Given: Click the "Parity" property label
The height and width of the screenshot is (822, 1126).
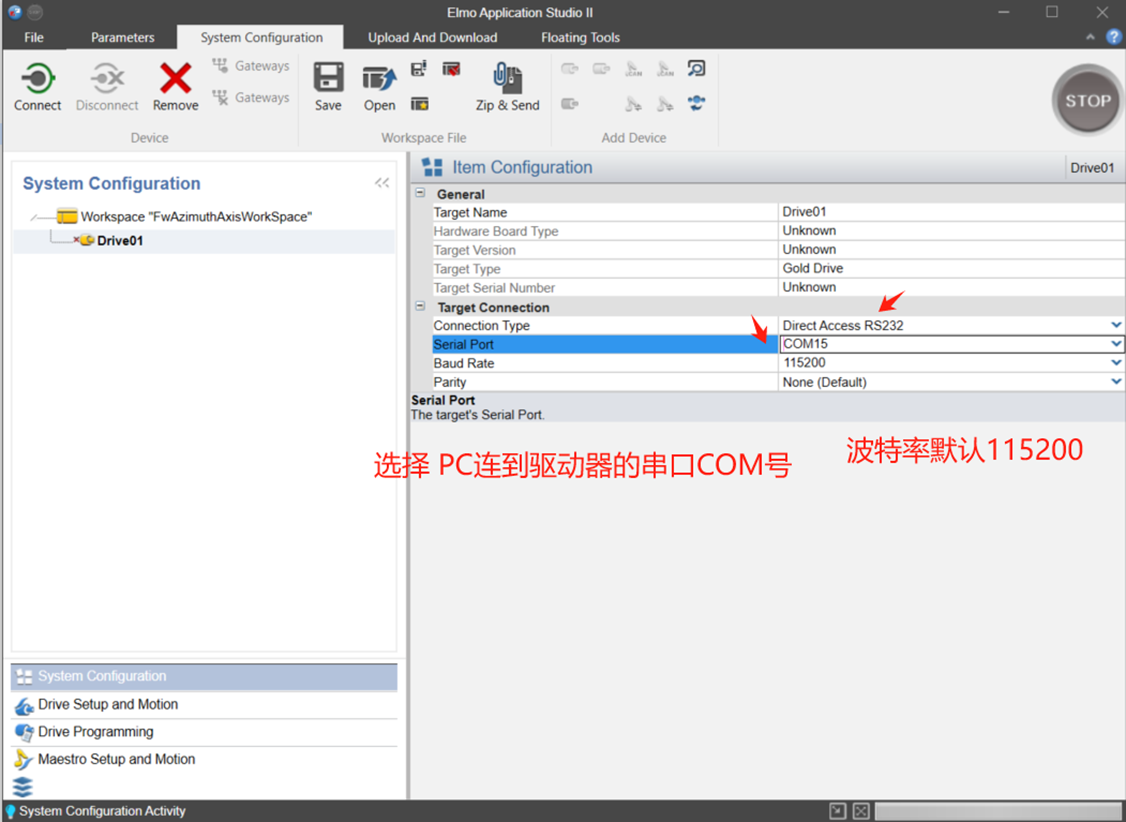Looking at the screenshot, I should (450, 382).
